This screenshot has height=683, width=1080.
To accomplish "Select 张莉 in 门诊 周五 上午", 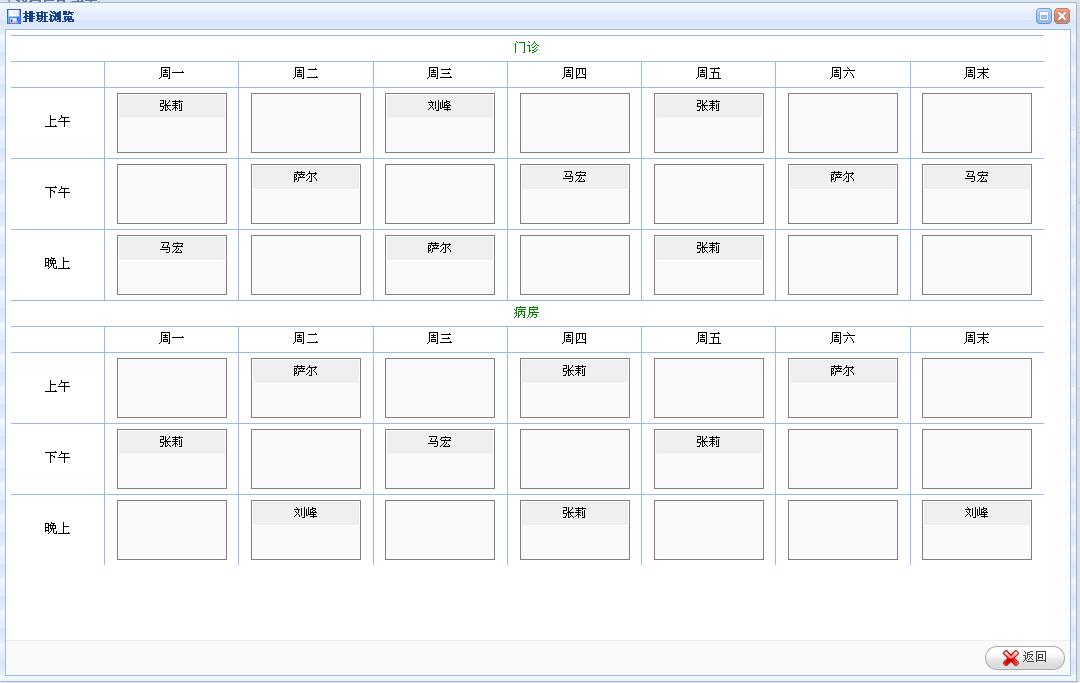I will pos(708,105).
